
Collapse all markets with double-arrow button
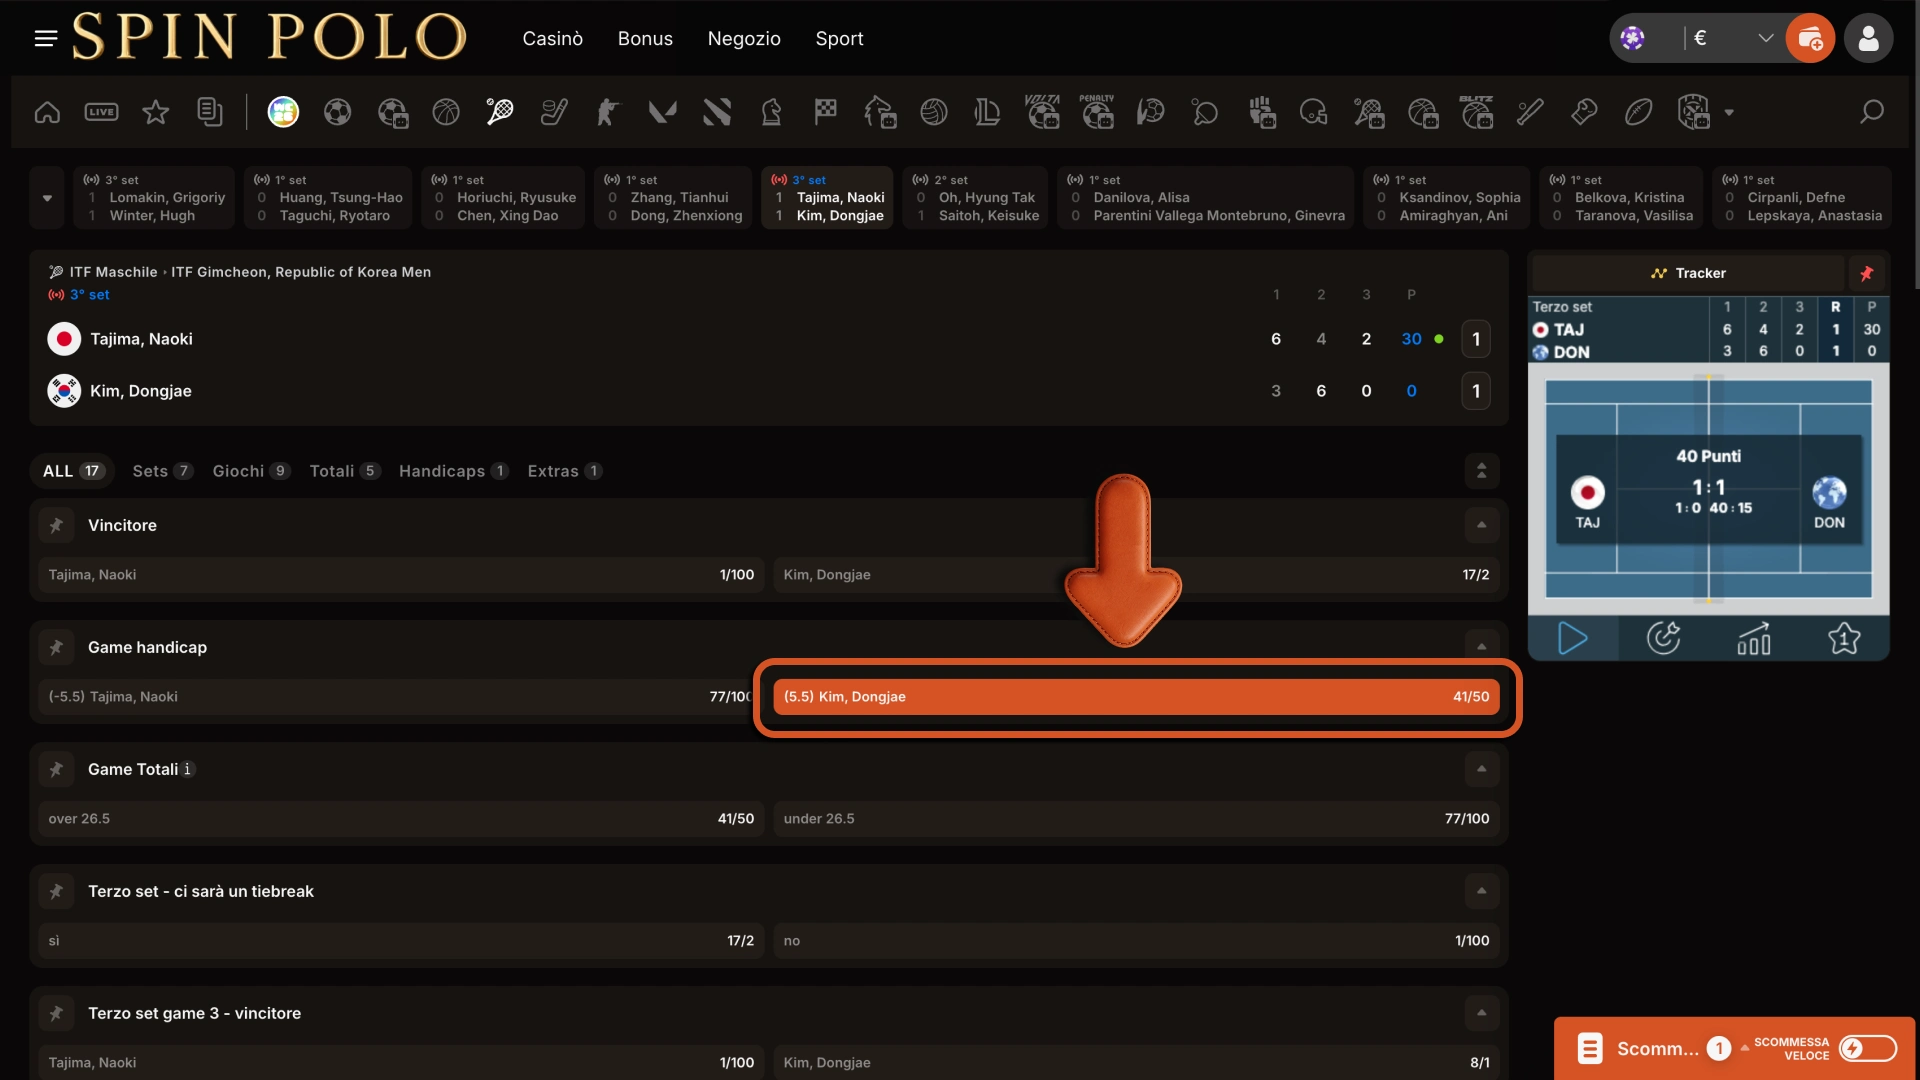tap(1481, 471)
